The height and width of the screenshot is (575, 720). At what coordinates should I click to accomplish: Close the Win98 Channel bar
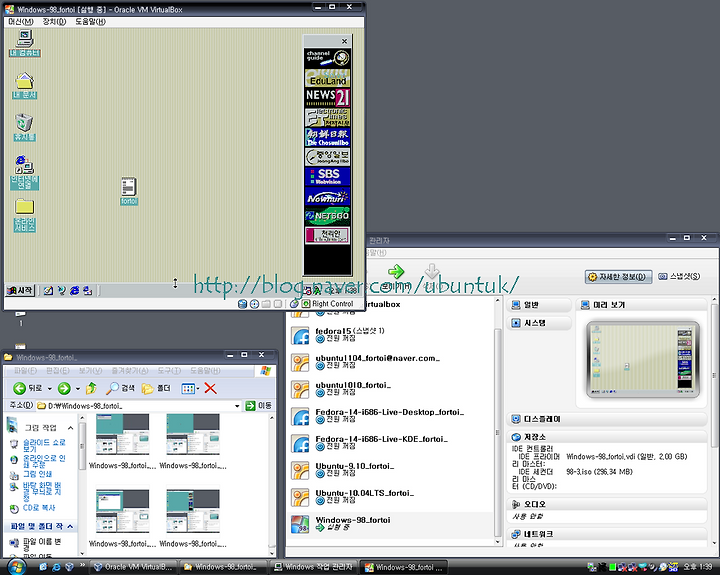[344, 41]
